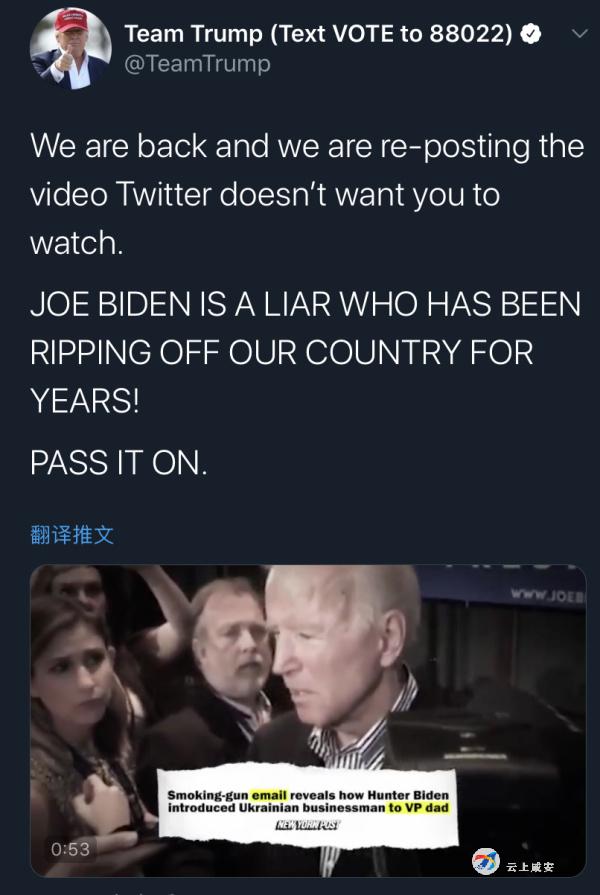Click the We are back opening sentence
This screenshot has height=895, width=600.
307,194
